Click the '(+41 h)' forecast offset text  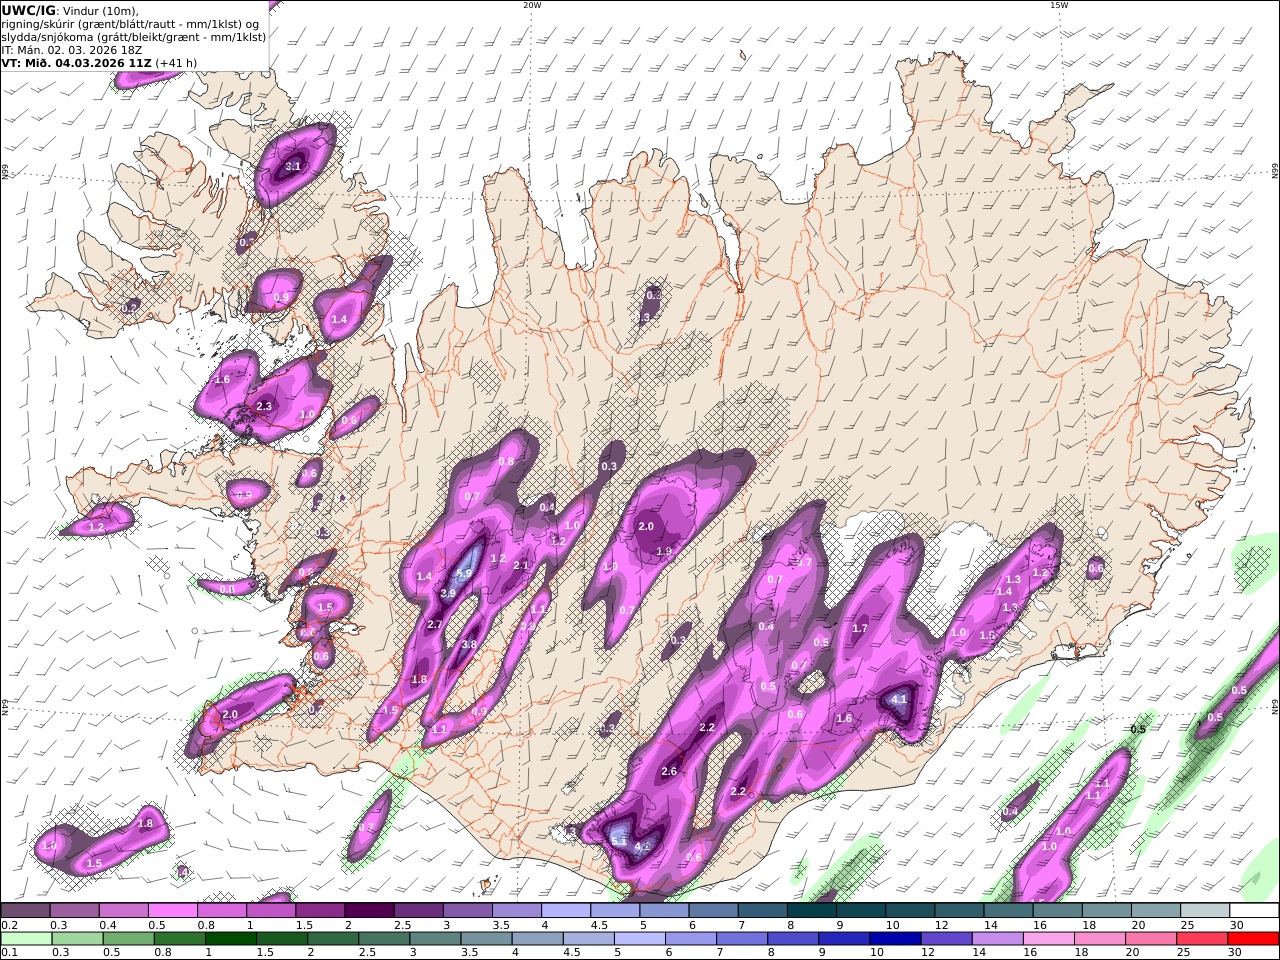point(176,63)
